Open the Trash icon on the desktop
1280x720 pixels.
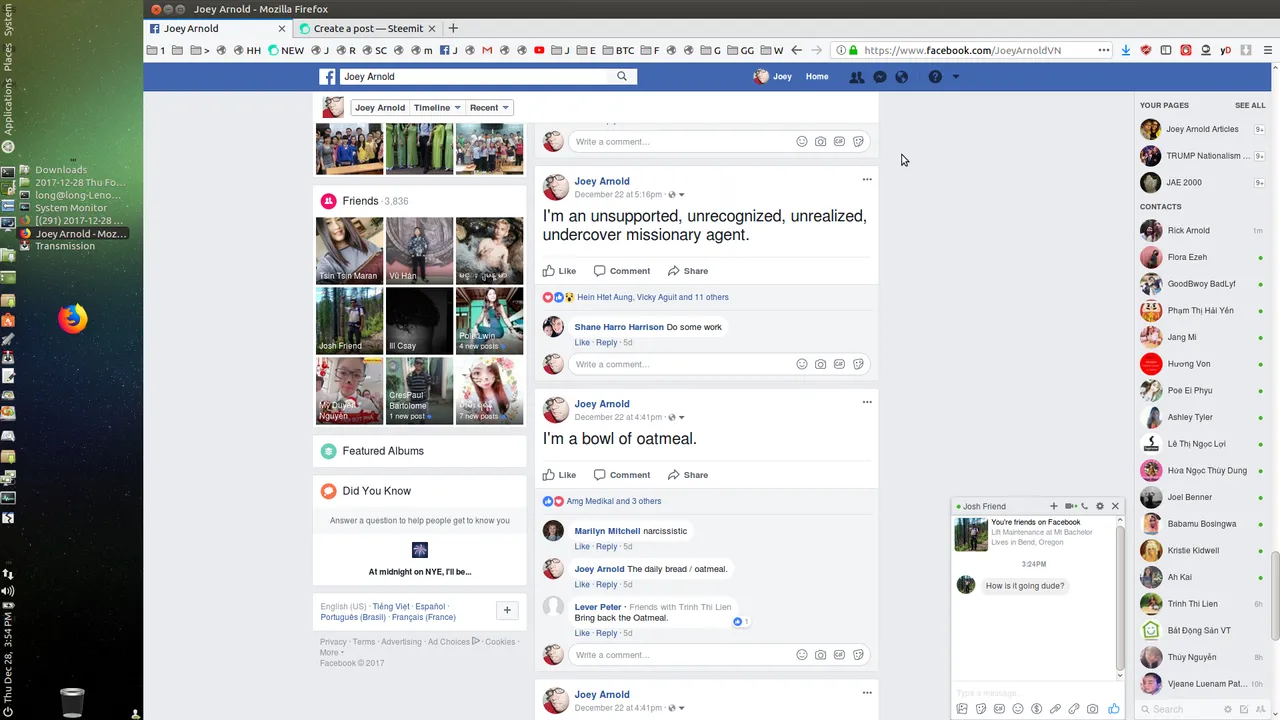click(72, 702)
